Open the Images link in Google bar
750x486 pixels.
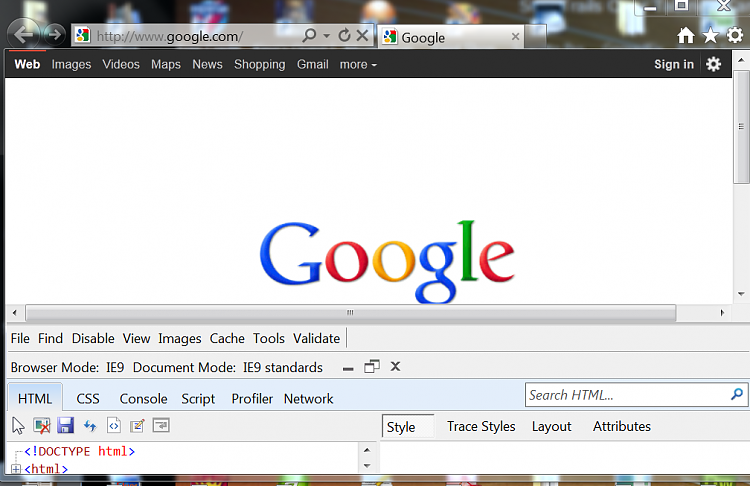click(x=71, y=65)
